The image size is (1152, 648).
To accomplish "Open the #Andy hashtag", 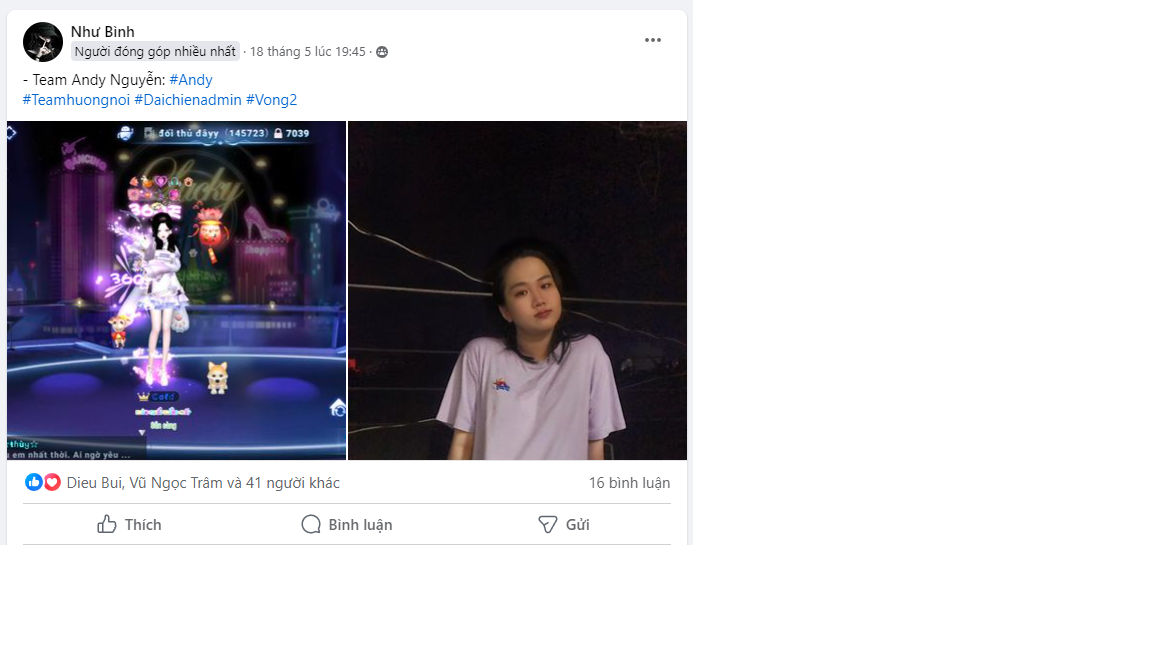I will 191,79.
